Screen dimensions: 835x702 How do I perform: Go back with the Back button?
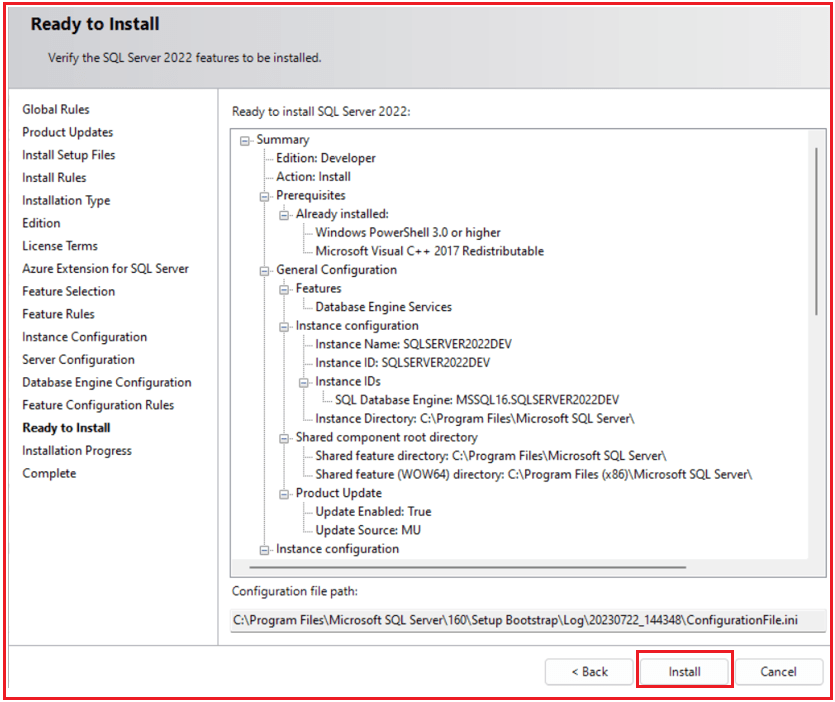click(x=589, y=672)
